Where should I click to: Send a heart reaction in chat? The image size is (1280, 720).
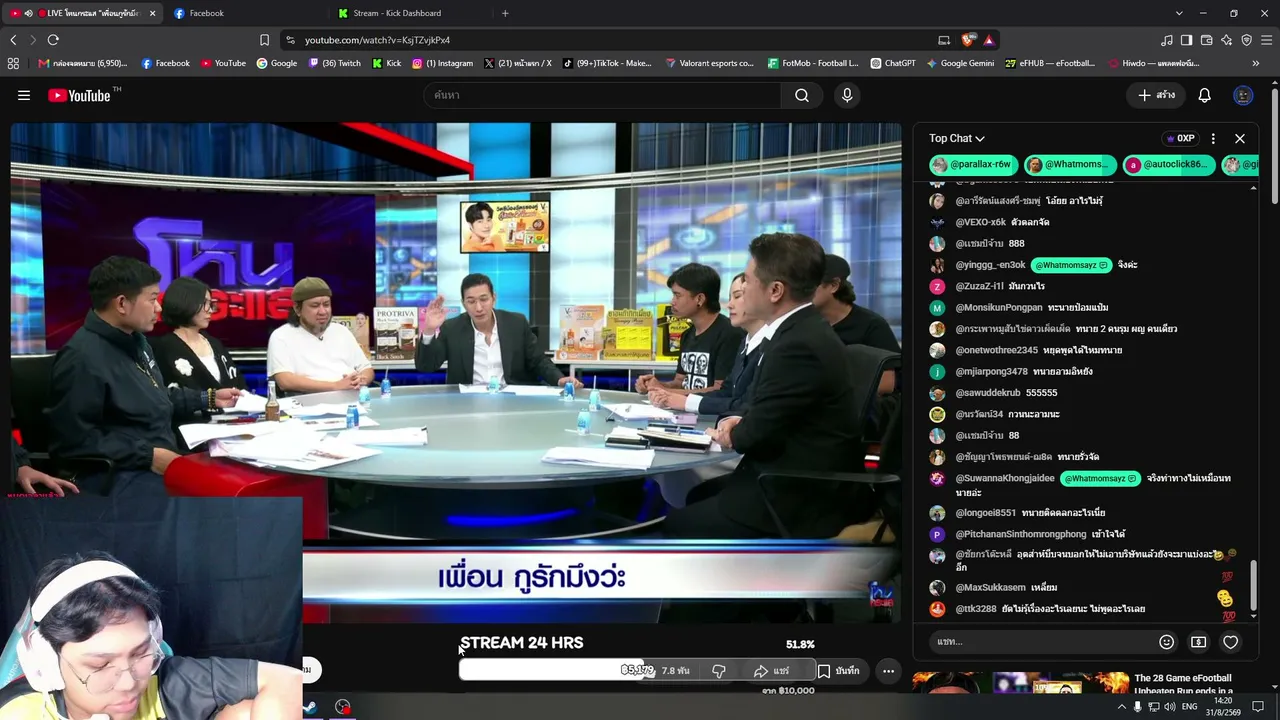click(x=1231, y=642)
